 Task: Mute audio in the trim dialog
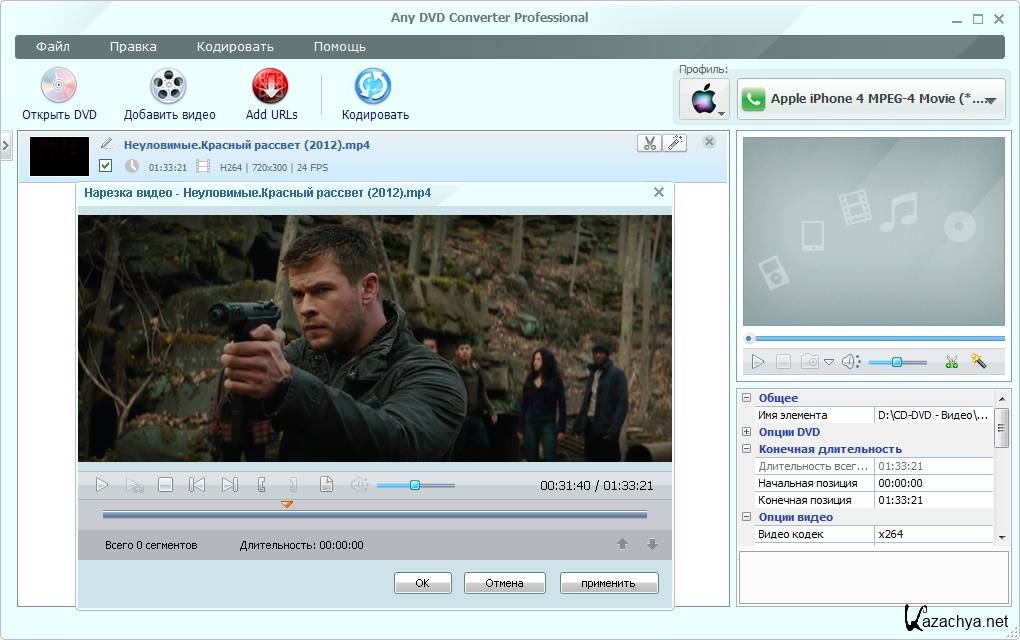[x=359, y=485]
